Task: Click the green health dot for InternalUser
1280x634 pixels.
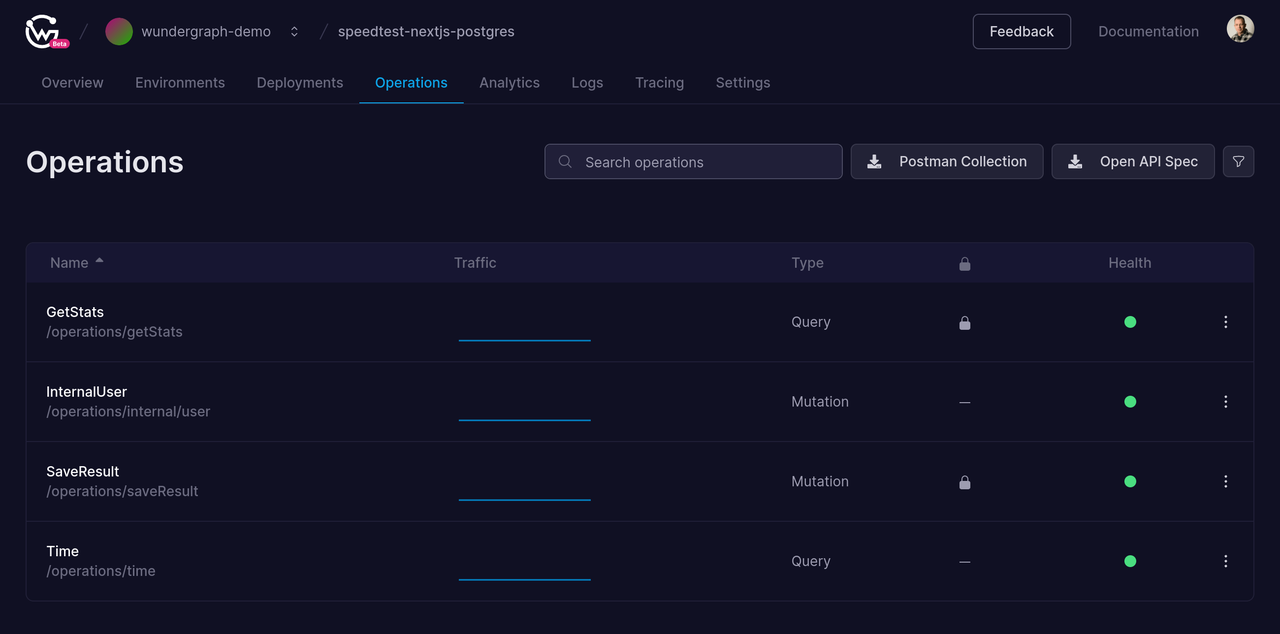Action: pos(1130,402)
